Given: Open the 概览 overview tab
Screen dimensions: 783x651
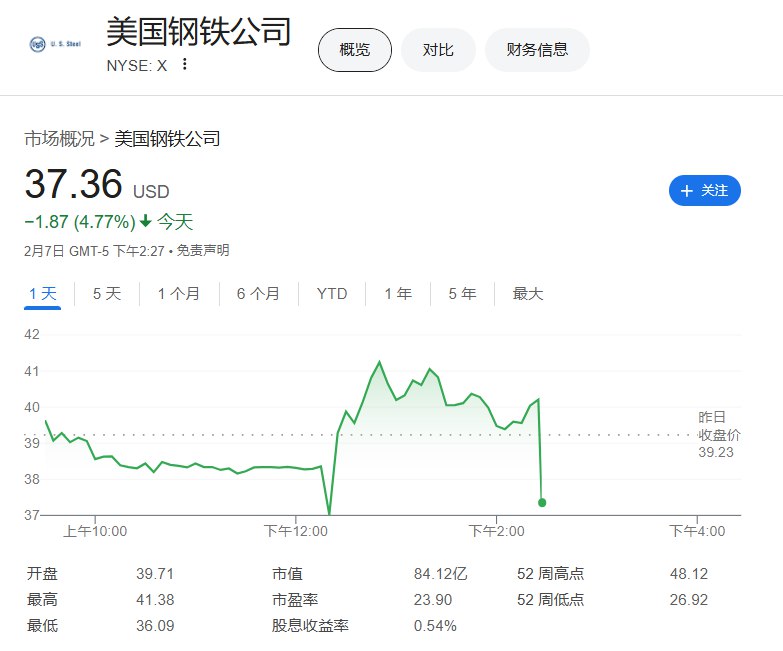Looking at the screenshot, I should 355,50.
